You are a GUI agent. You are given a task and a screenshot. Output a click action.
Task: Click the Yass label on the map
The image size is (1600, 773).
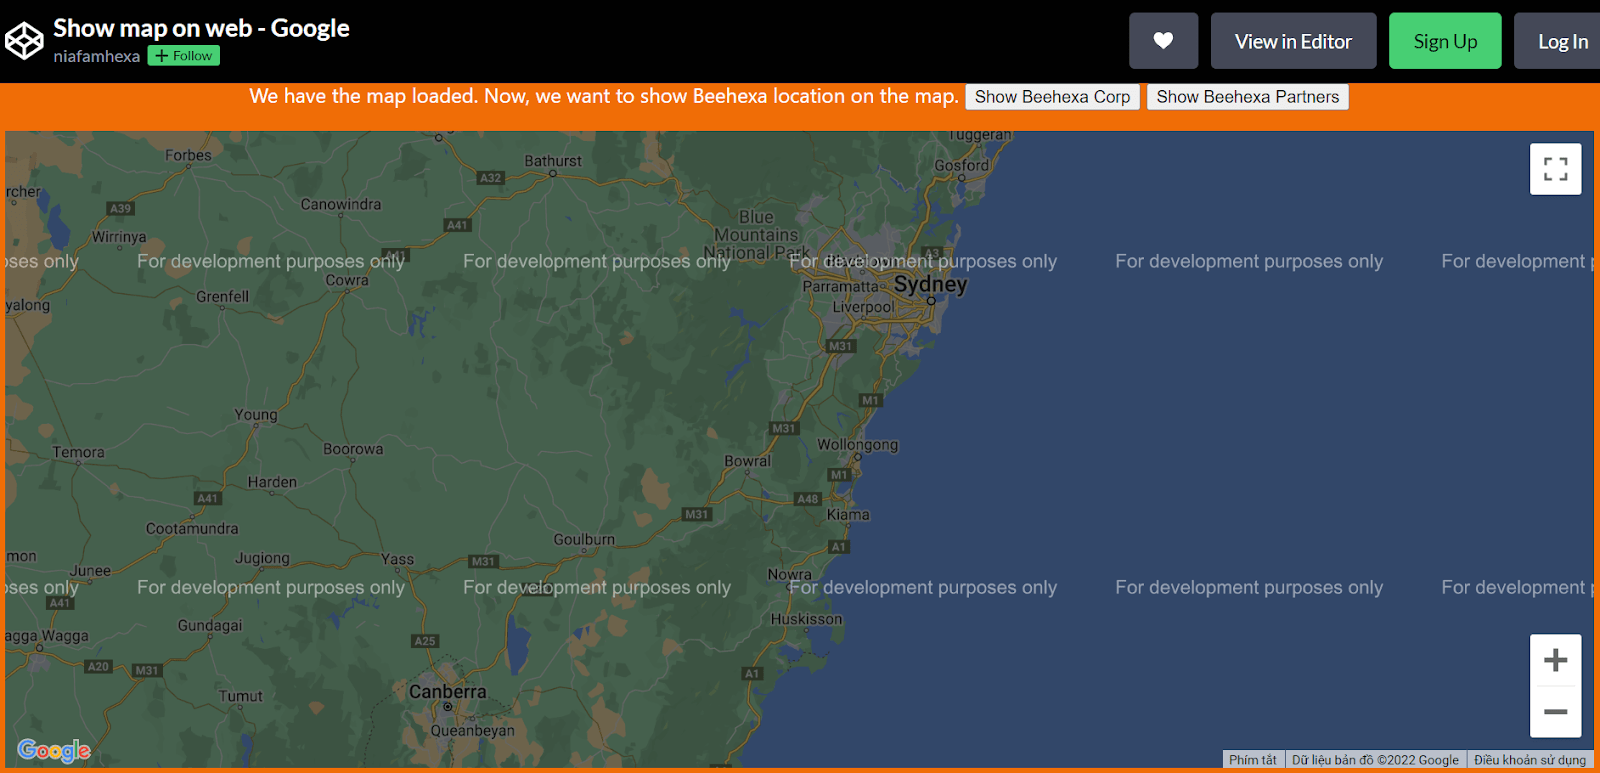click(397, 560)
